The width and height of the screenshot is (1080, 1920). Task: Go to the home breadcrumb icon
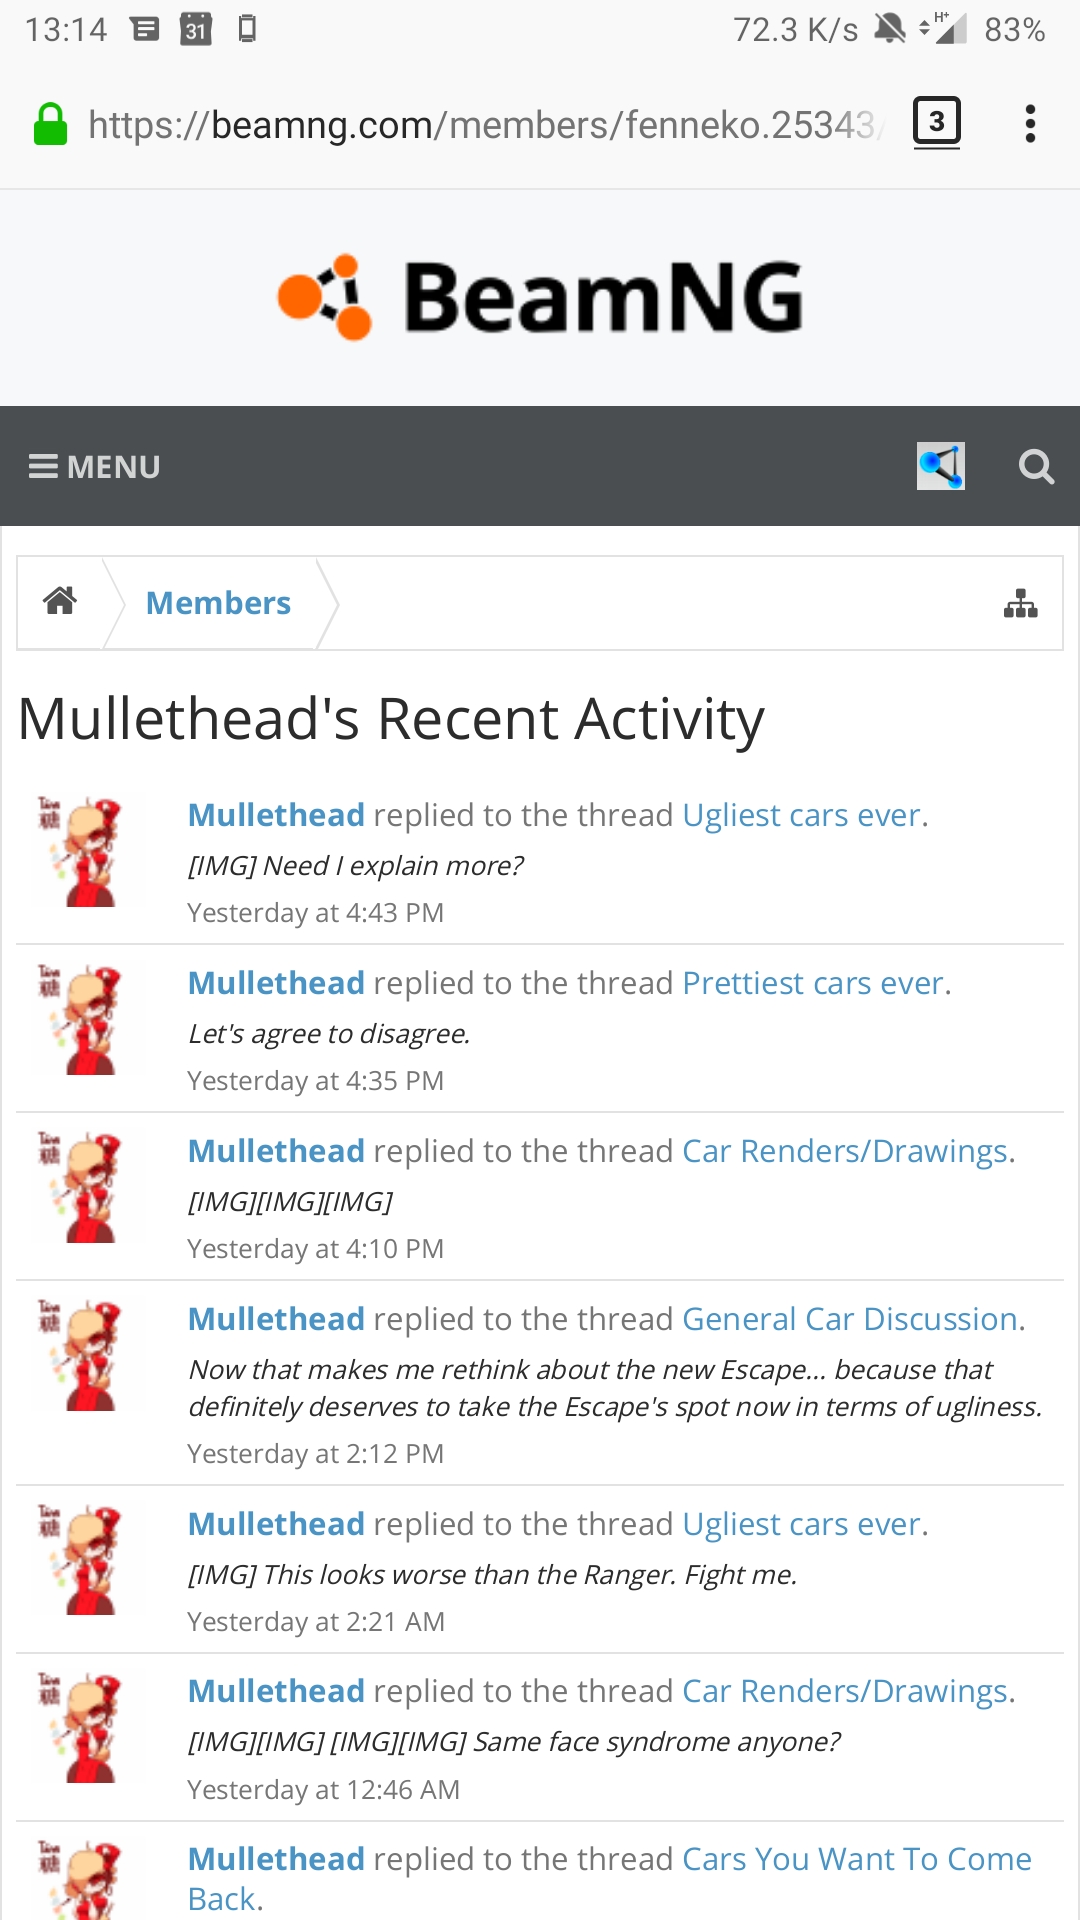[x=60, y=602]
